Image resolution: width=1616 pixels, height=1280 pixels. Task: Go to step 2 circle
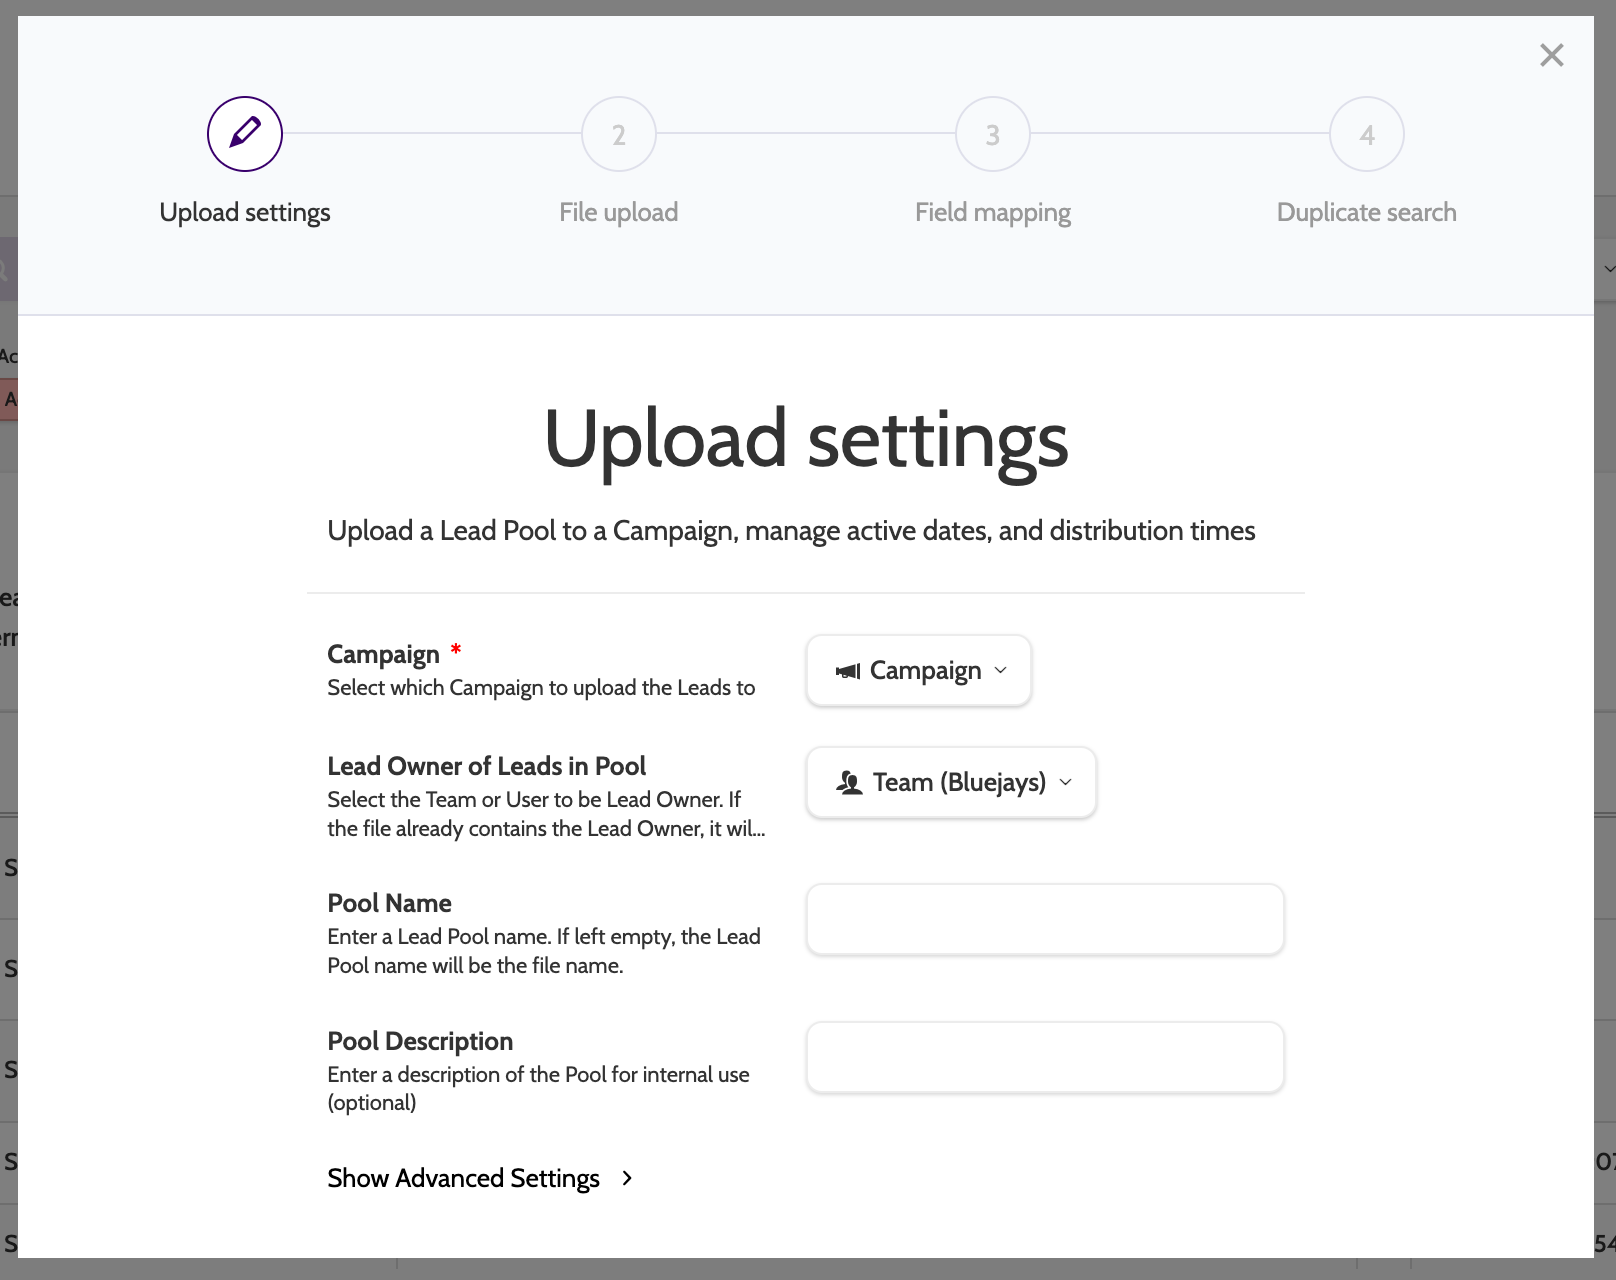[619, 134]
